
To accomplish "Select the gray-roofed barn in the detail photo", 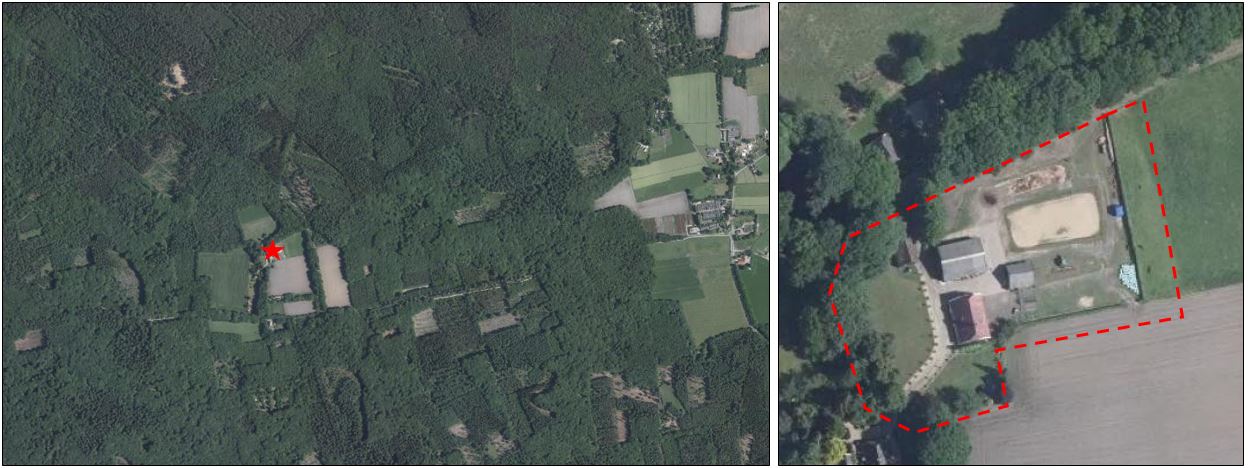I will tap(961, 259).
